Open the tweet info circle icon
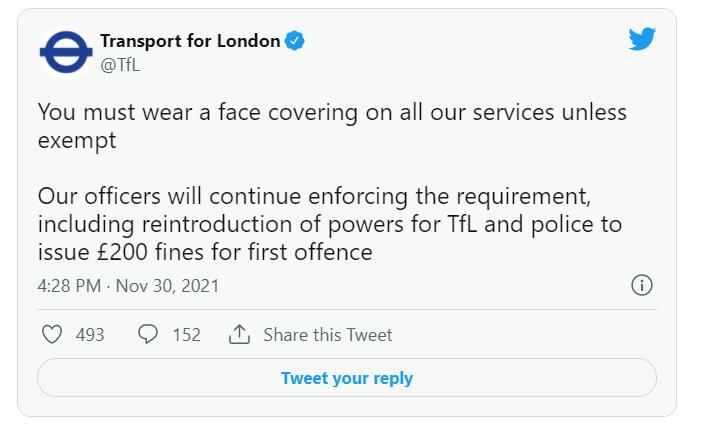This screenshot has height=428, width=716. click(x=642, y=285)
